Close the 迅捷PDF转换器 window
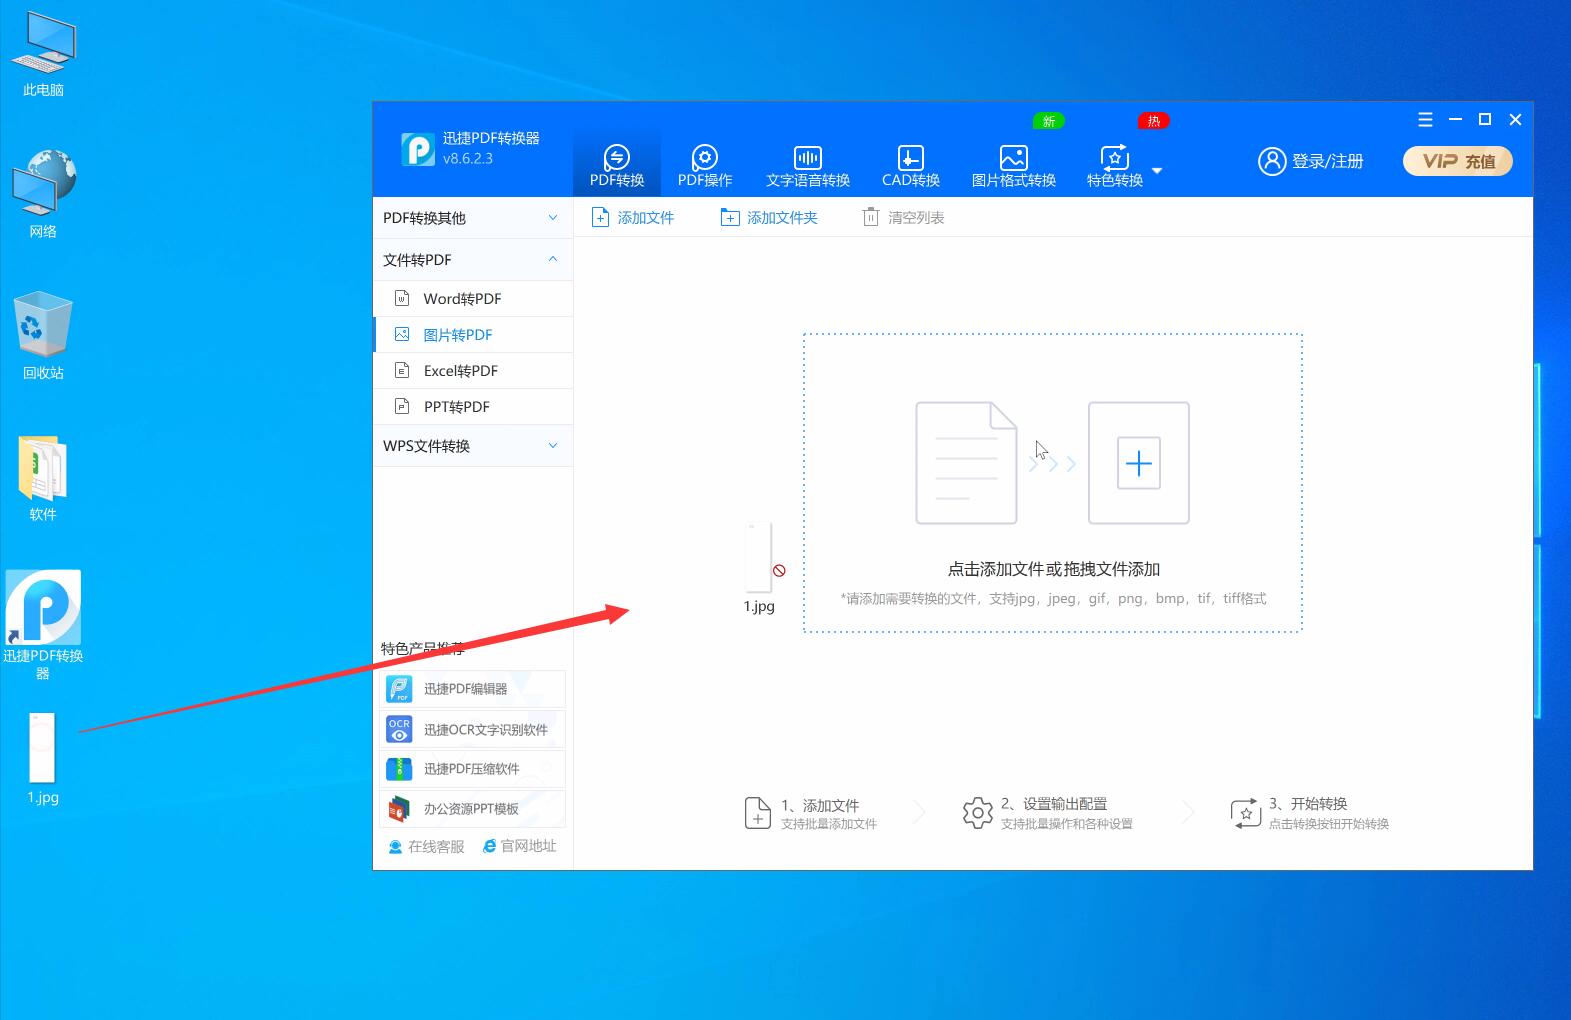 1515,120
